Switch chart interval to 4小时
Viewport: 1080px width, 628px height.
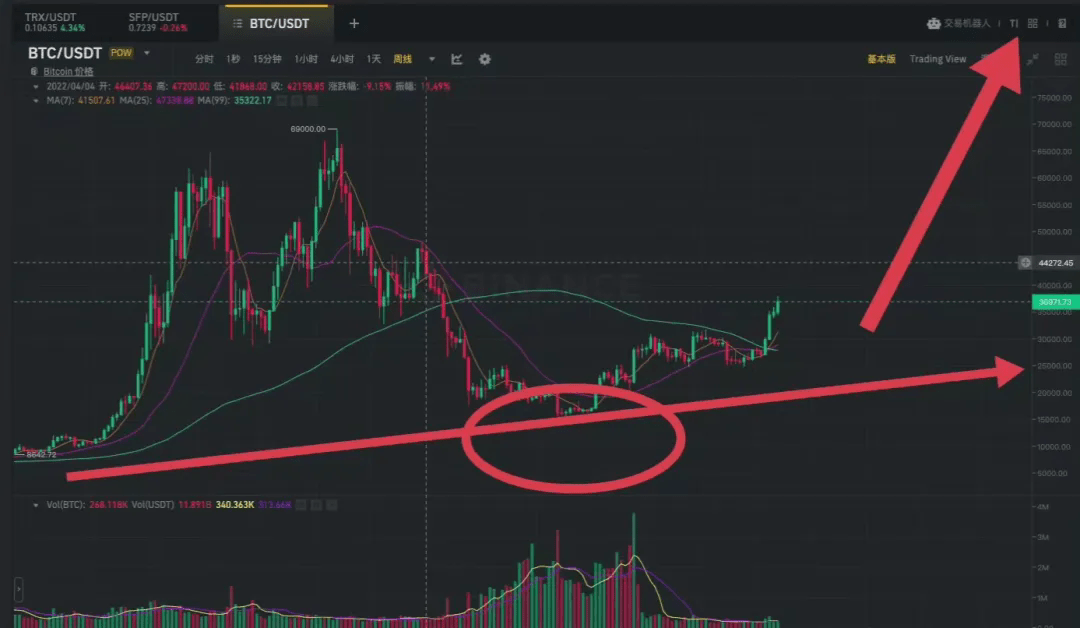(x=342, y=59)
